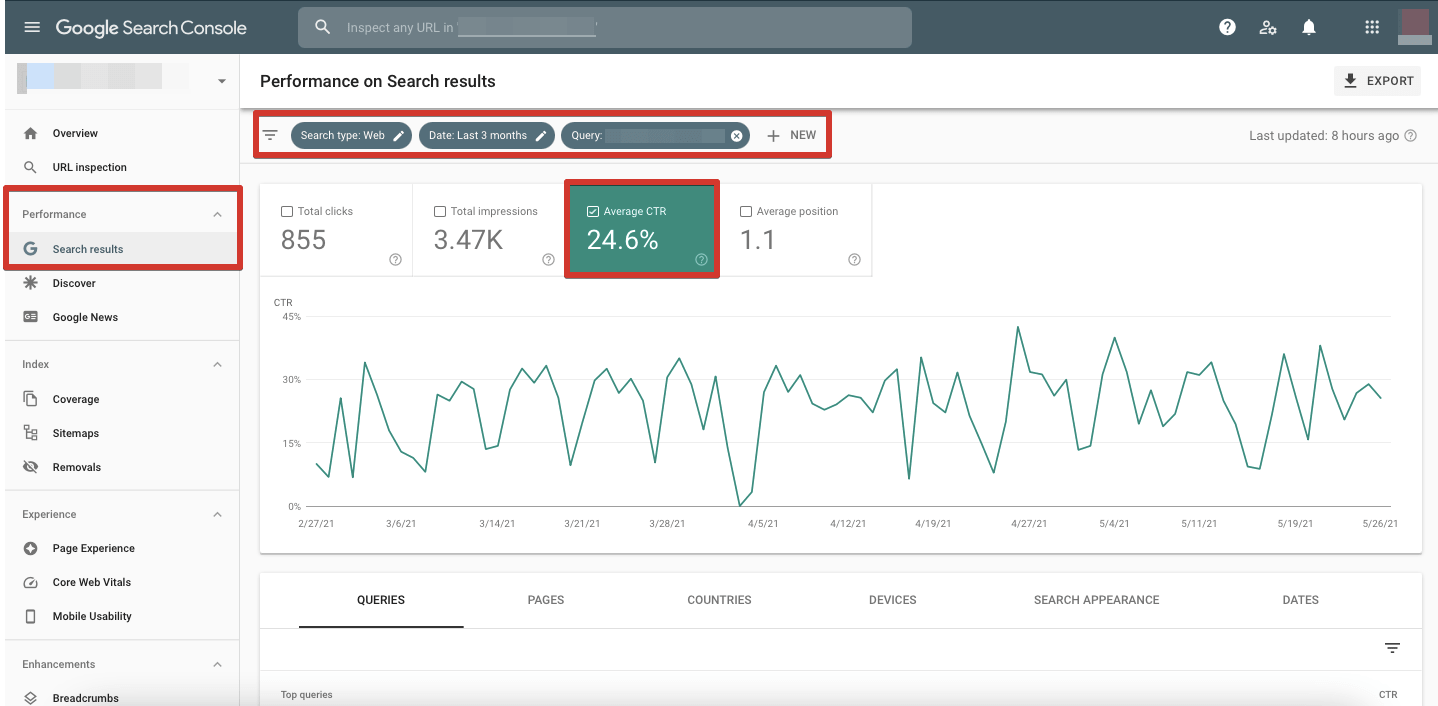Enable the Average position checkbox
Image resolution: width=1438 pixels, height=706 pixels.
tap(746, 211)
